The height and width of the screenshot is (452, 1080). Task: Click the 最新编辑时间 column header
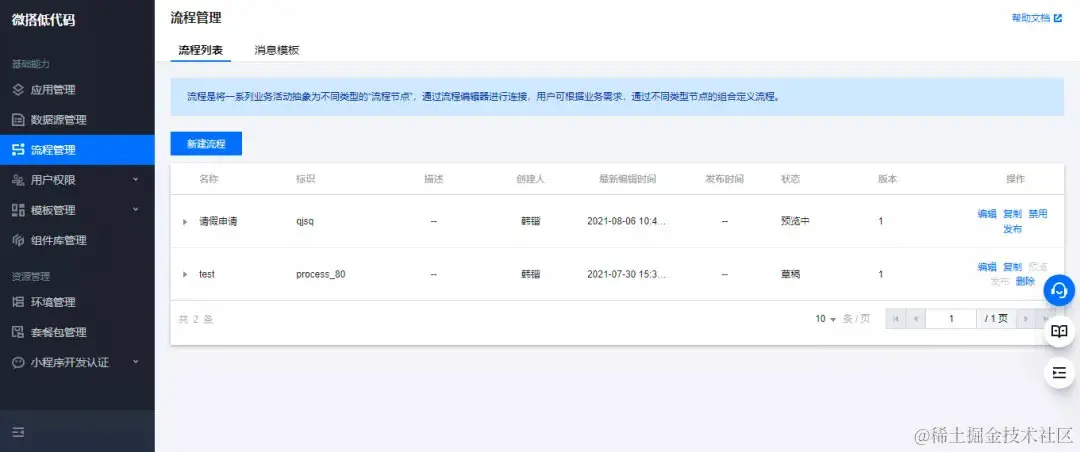627,179
